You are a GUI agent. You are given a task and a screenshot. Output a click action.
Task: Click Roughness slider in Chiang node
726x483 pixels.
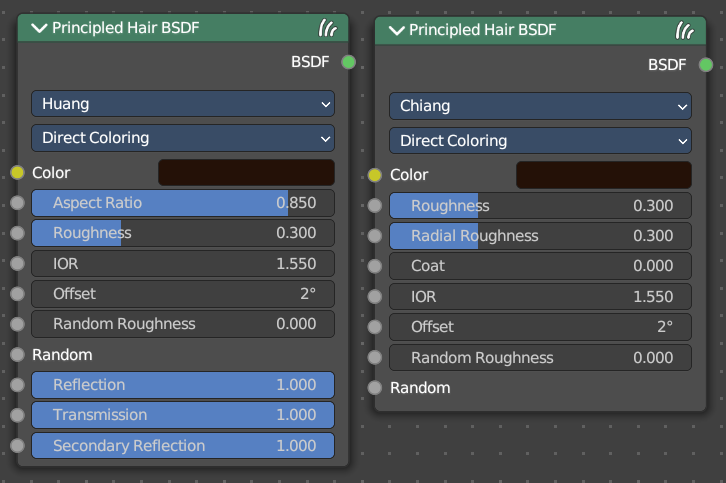click(x=540, y=206)
